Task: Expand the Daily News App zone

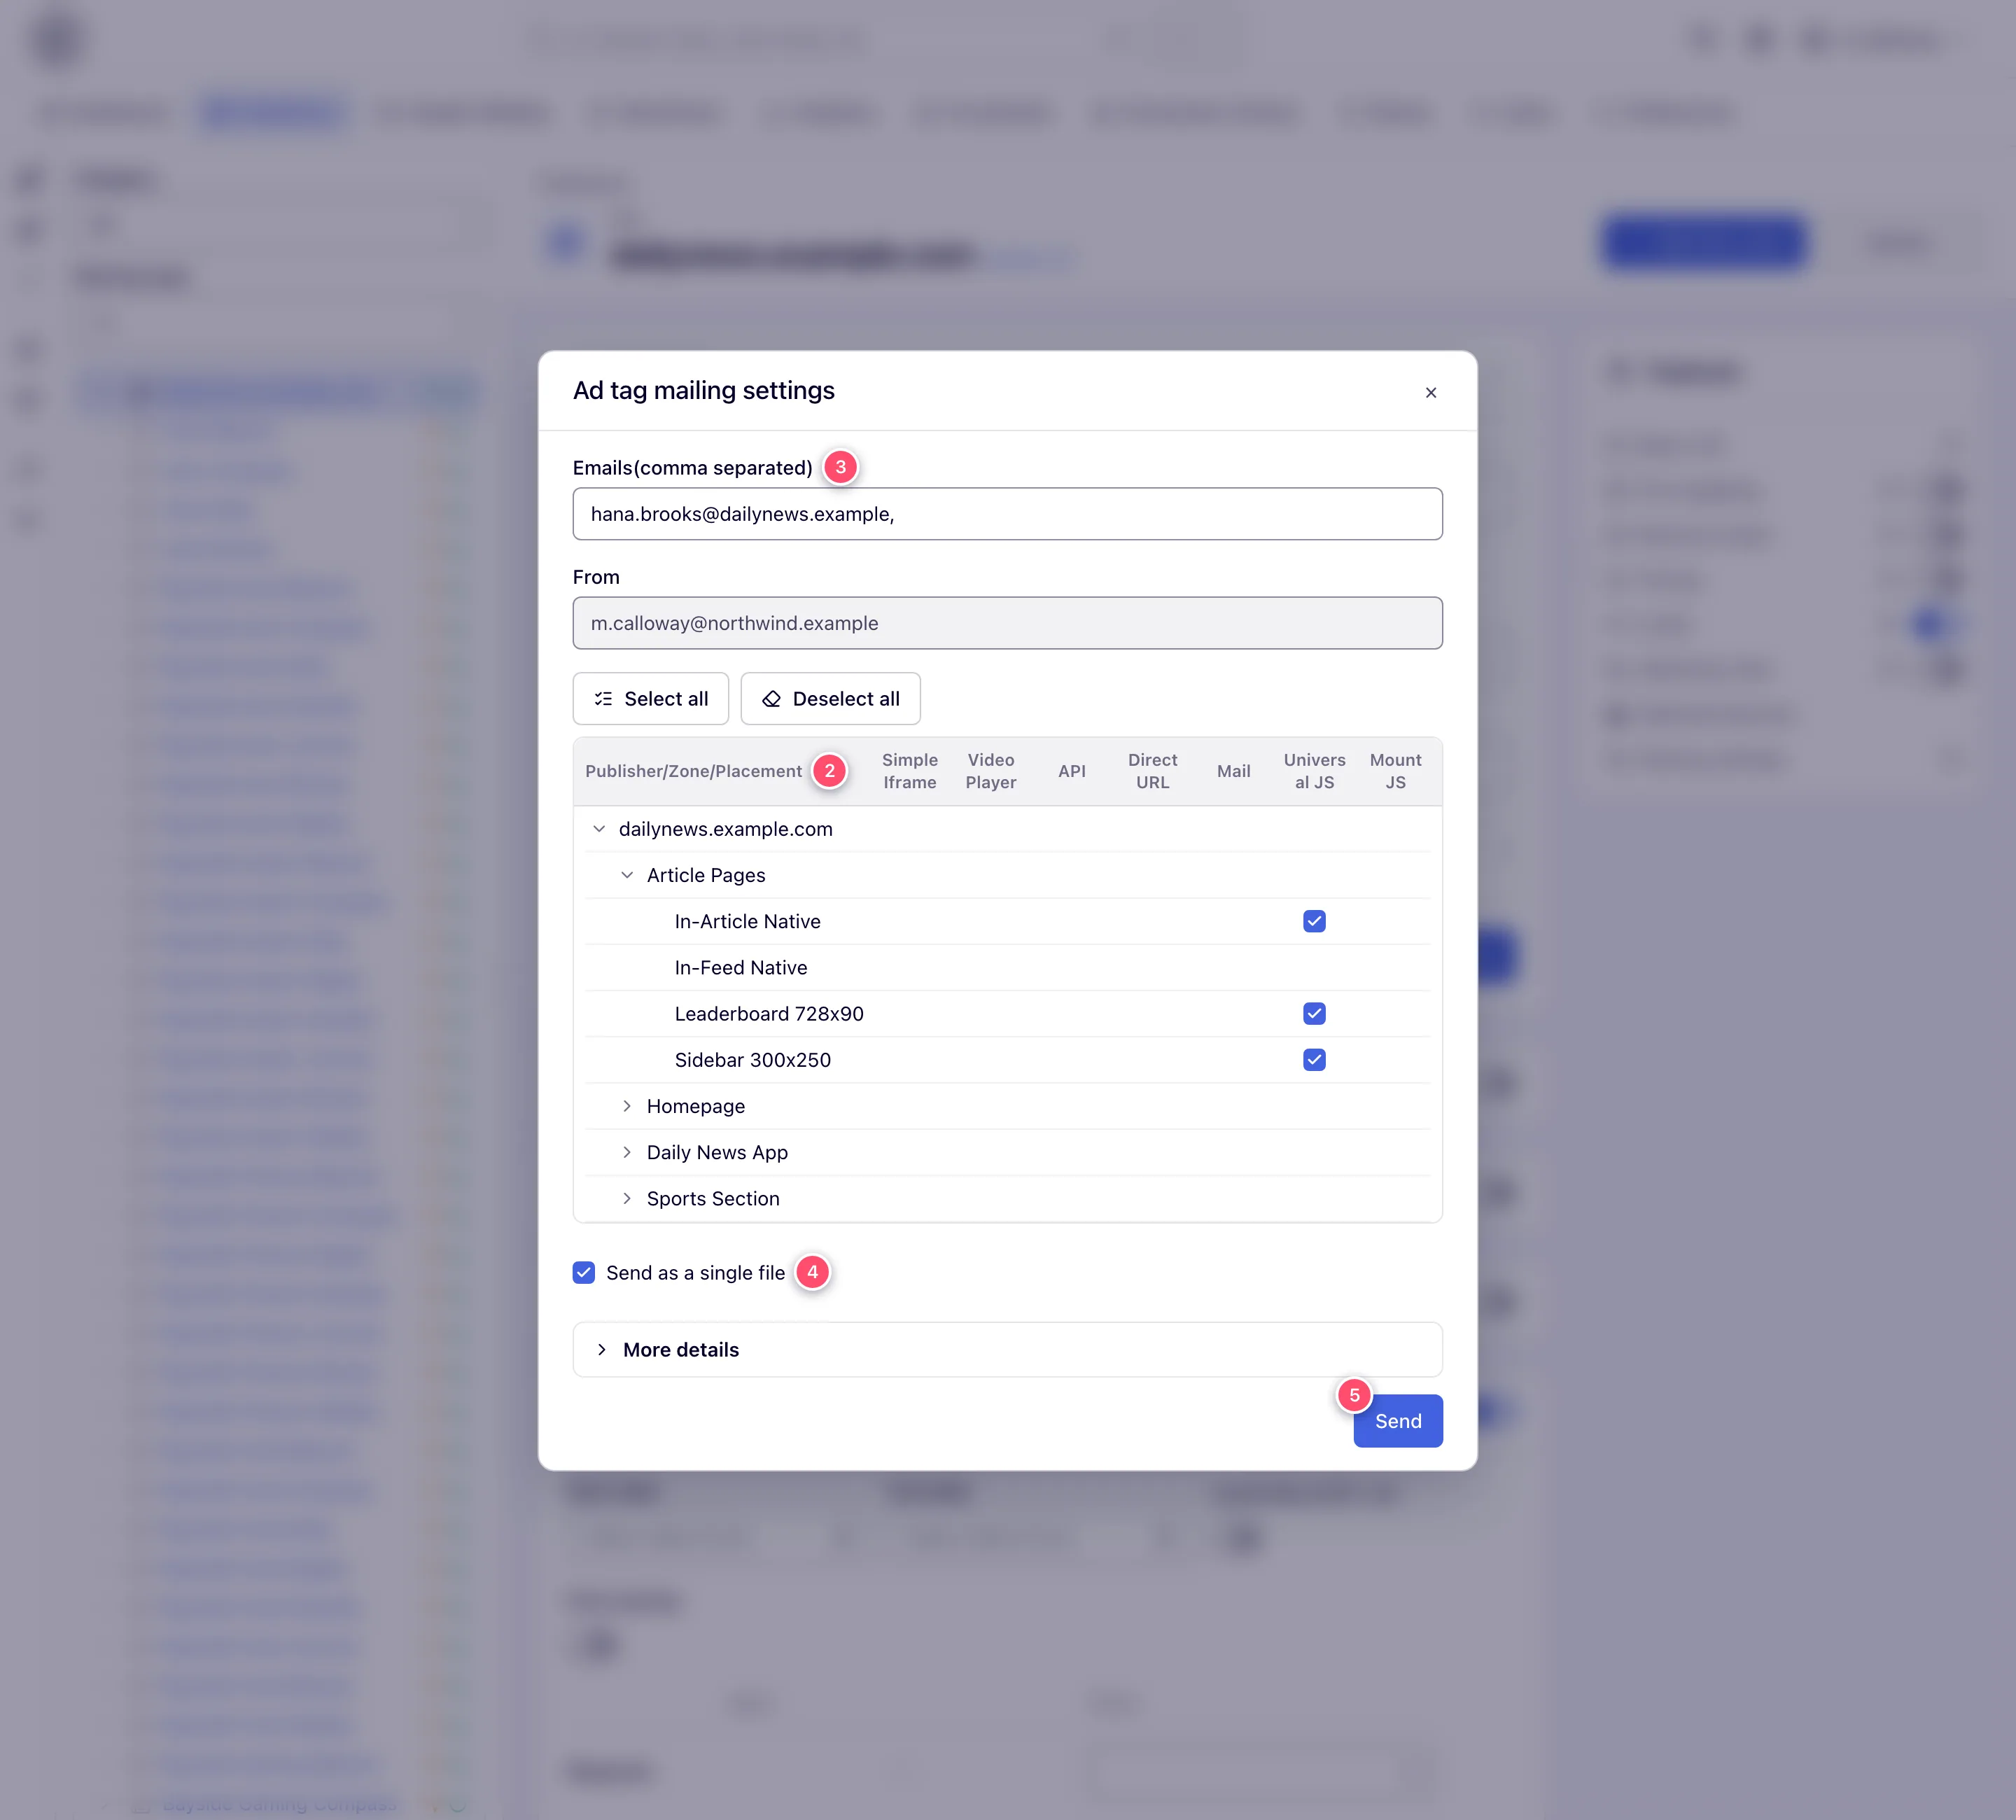Action: 627,1152
